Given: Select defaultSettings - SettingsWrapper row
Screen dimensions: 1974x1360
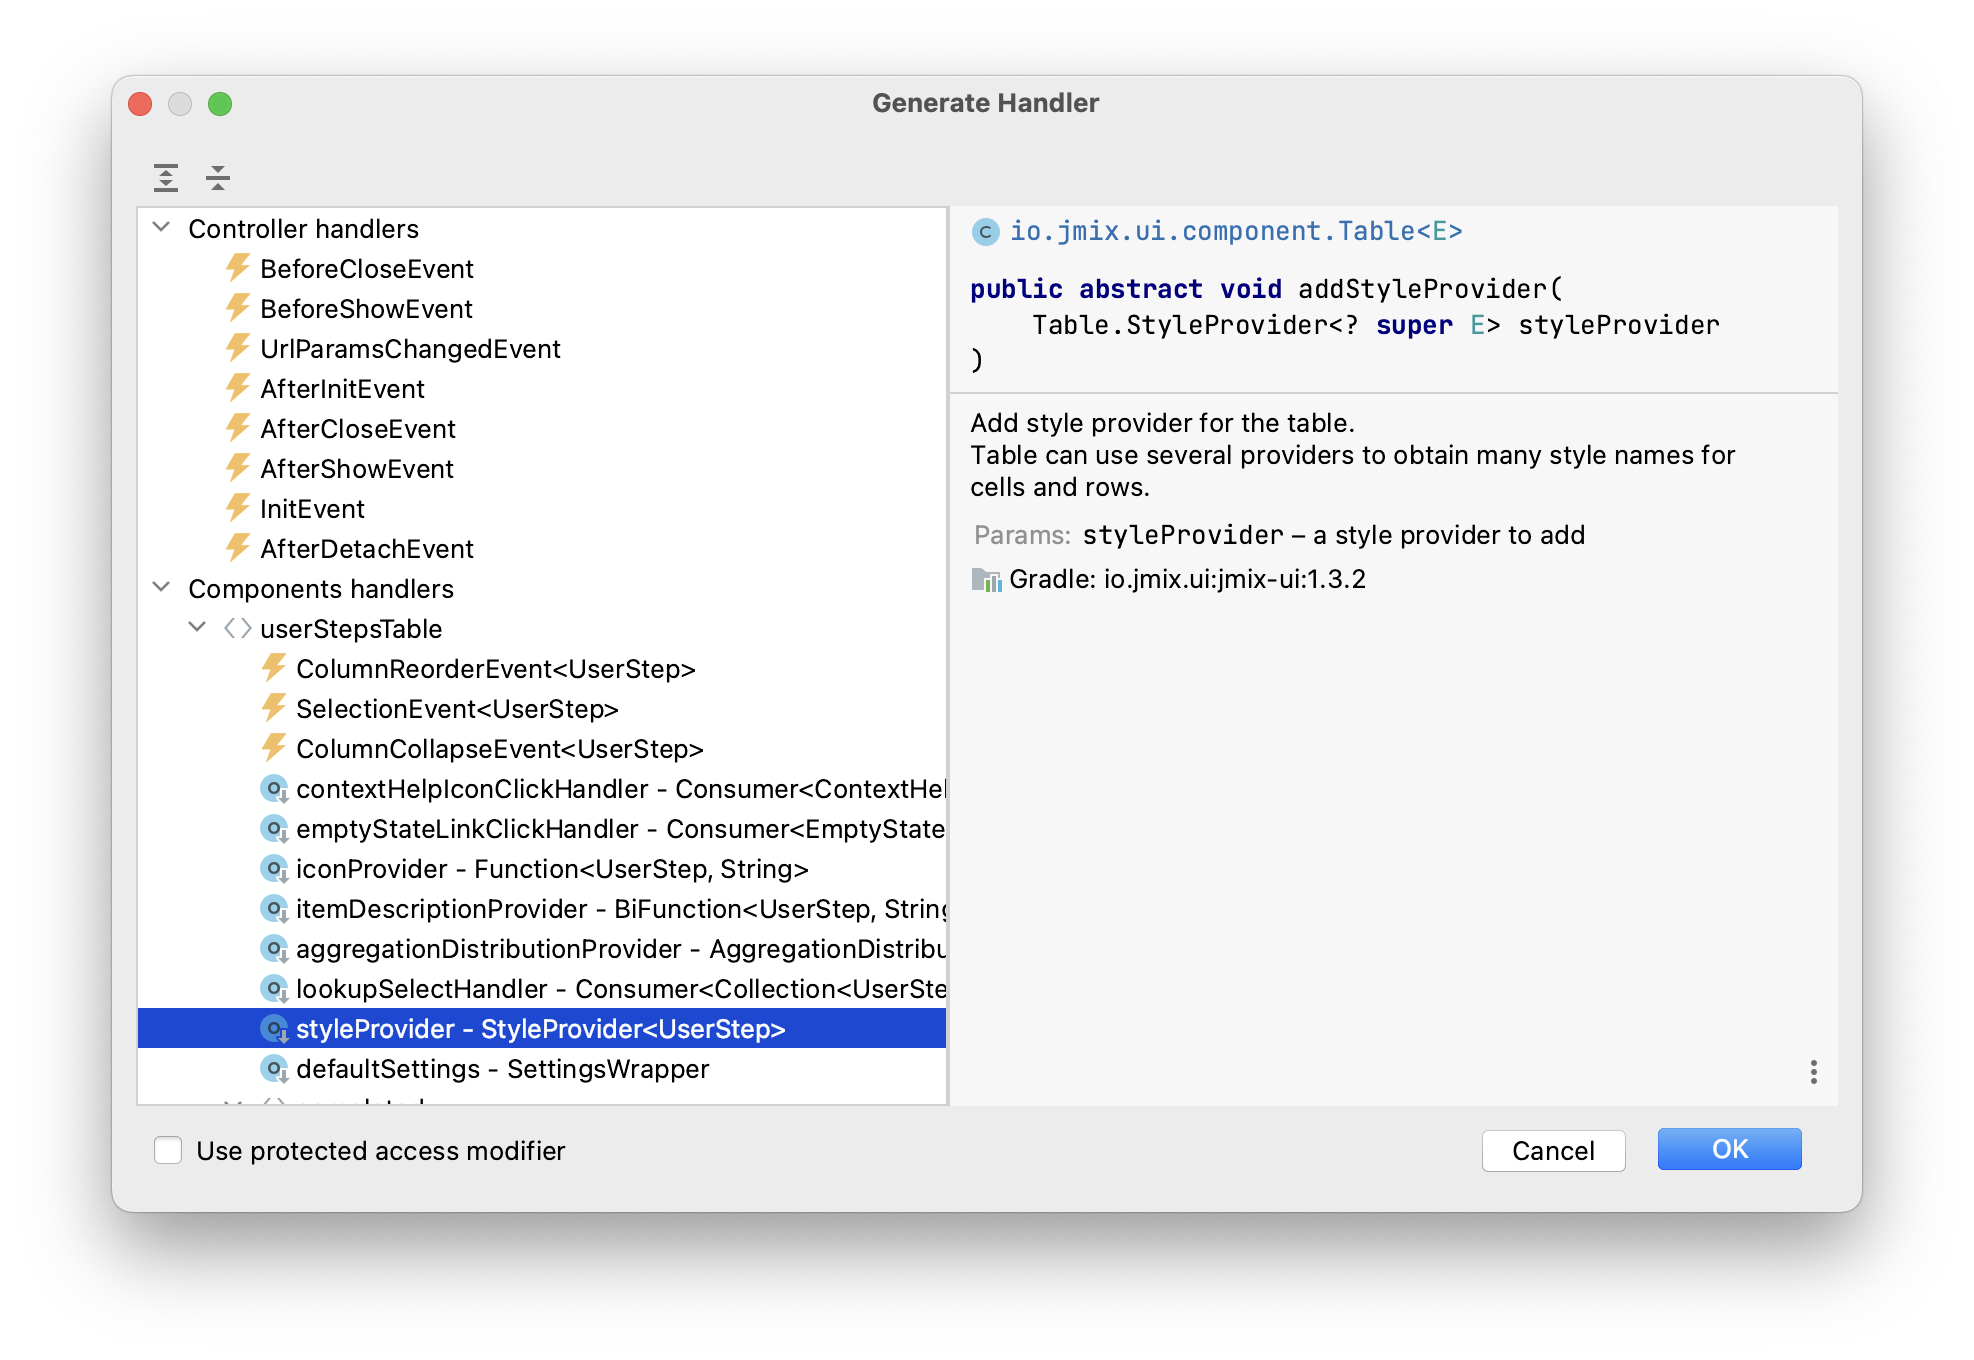Looking at the screenshot, I should [542, 1069].
